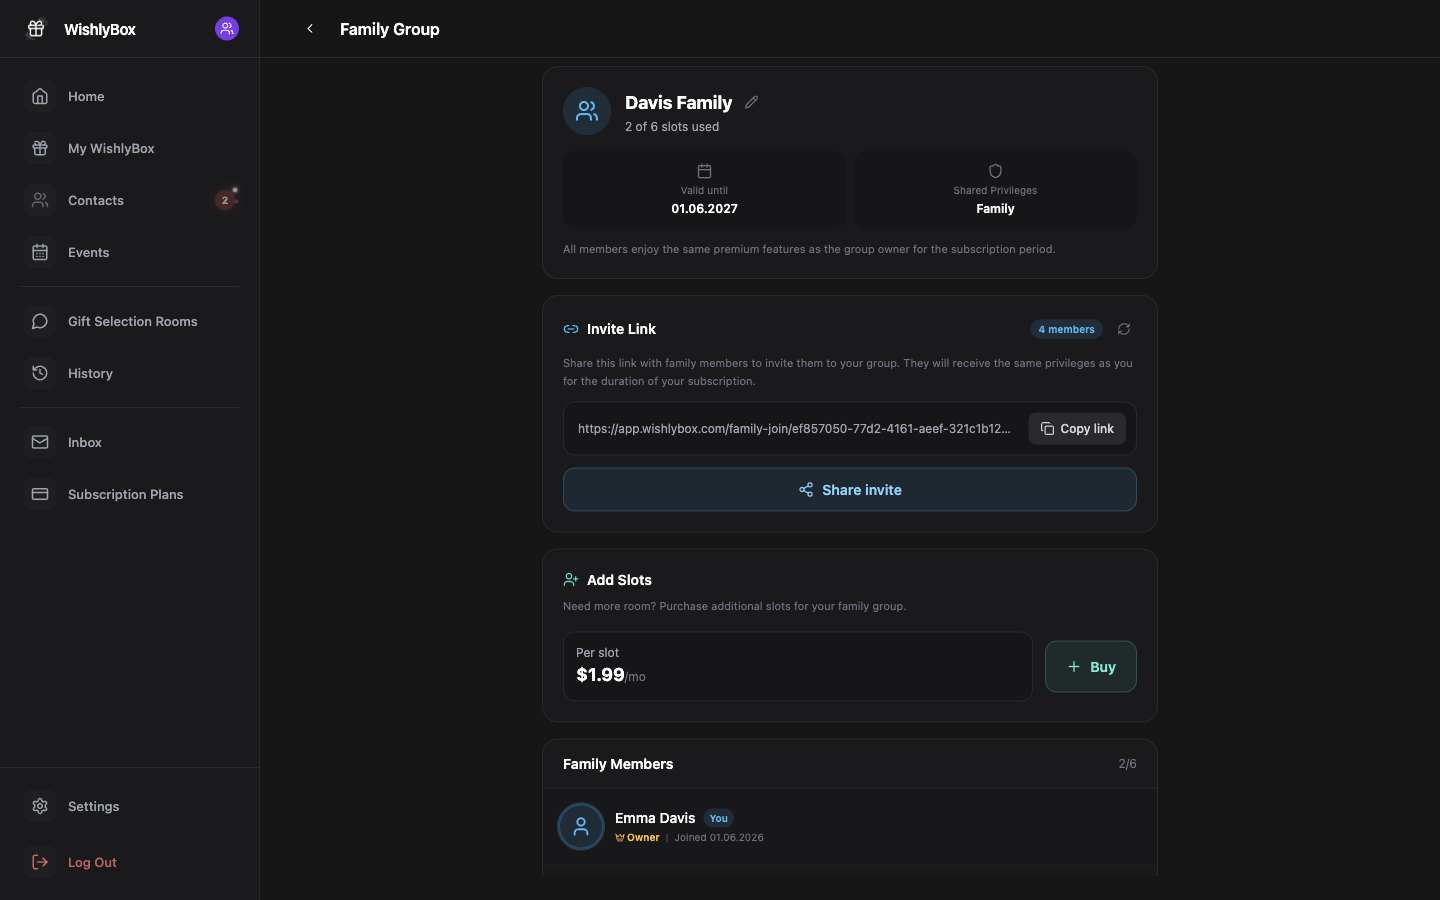
Task: Click the Per slot $1.99/mo price box
Action: point(798,666)
